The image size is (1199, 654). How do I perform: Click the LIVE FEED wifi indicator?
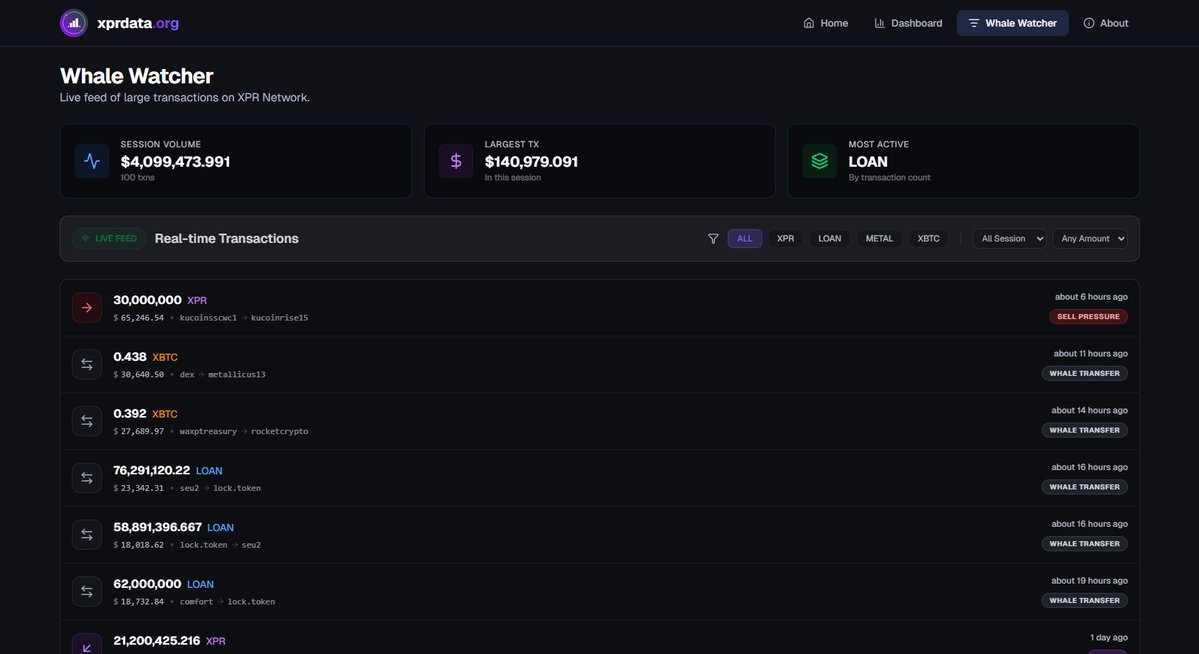(109, 239)
